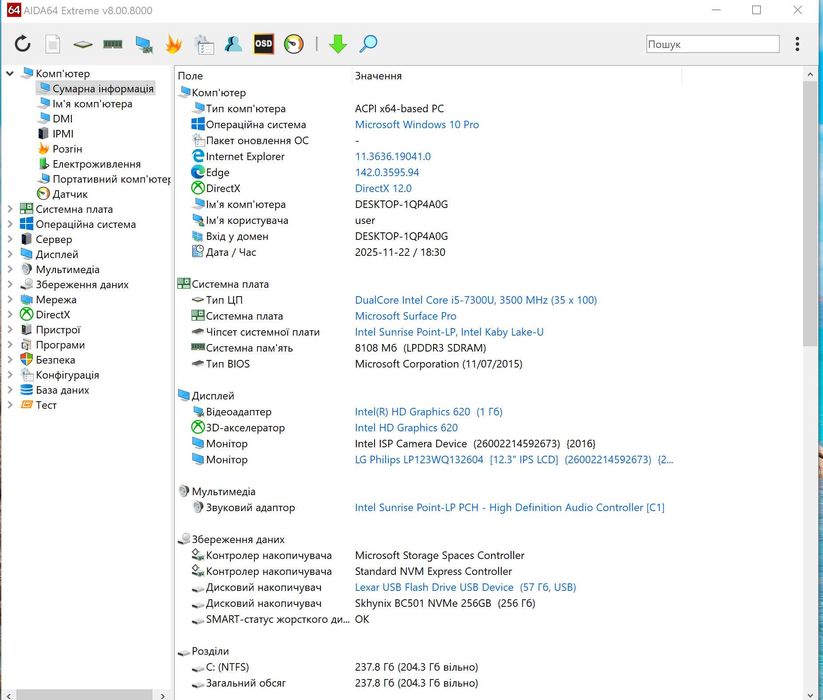823x700 pixels.
Task: Click the Refresh toolbar icon
Action: click(23, 44)
